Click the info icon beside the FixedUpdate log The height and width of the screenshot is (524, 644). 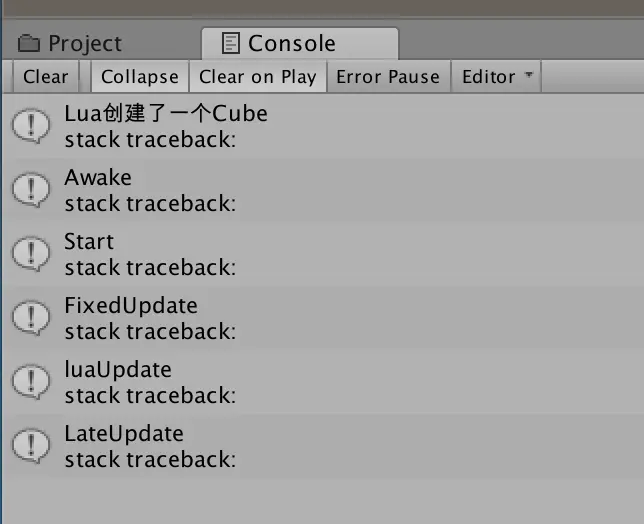[x=31, y=318]
